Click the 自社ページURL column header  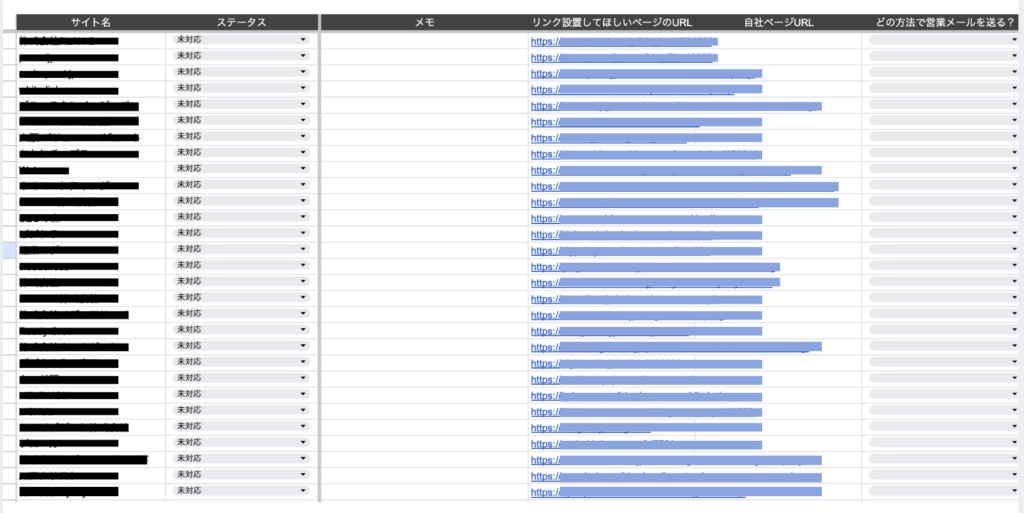pyautogui.click(x=778, y=22)
